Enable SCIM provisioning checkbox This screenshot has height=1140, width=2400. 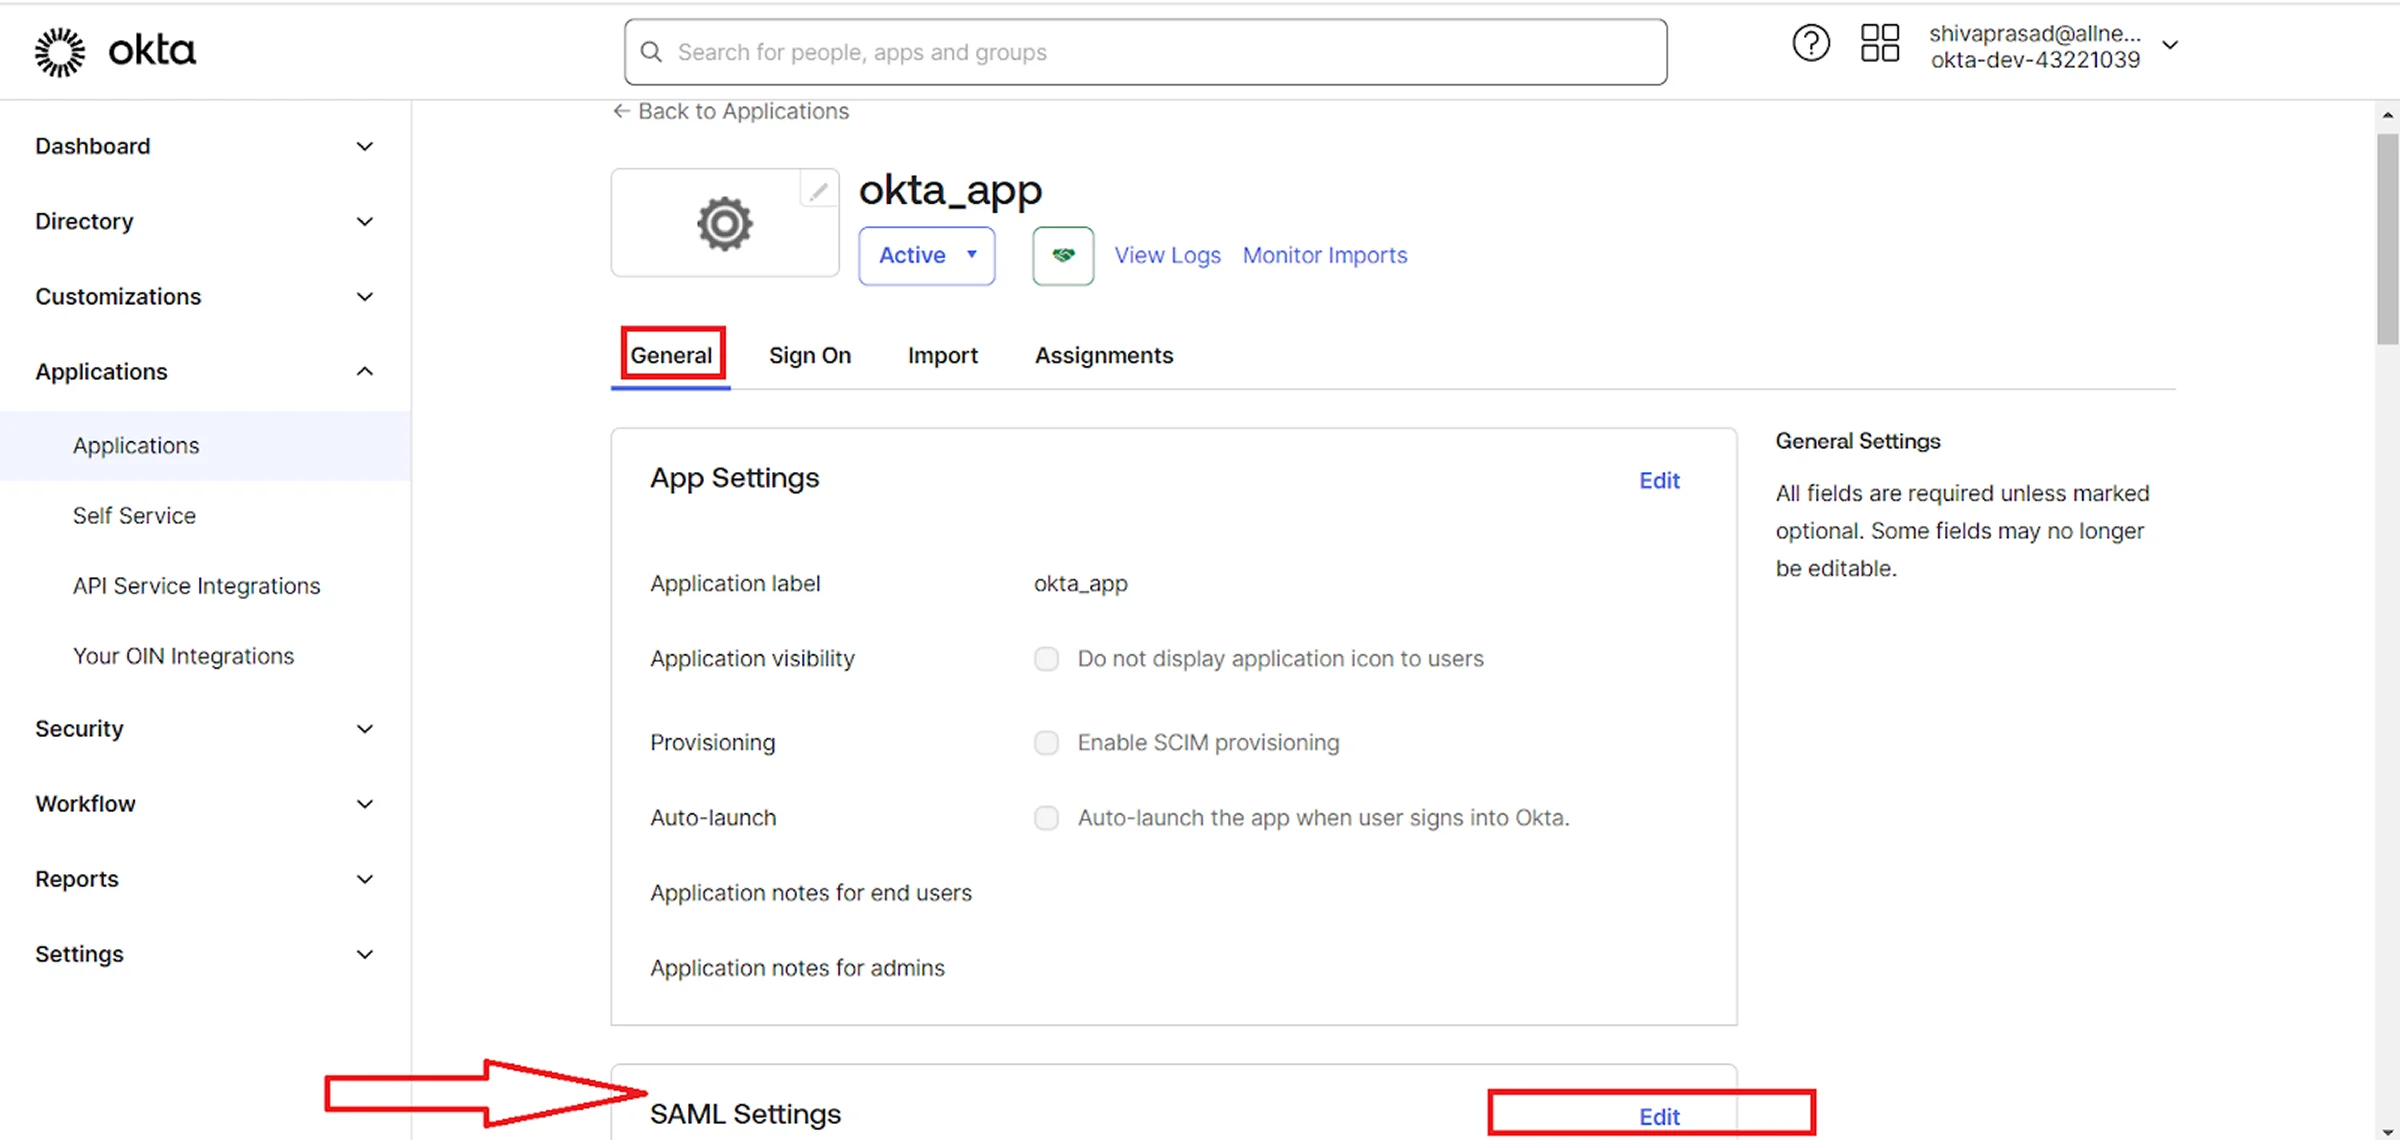(1046, 743)
